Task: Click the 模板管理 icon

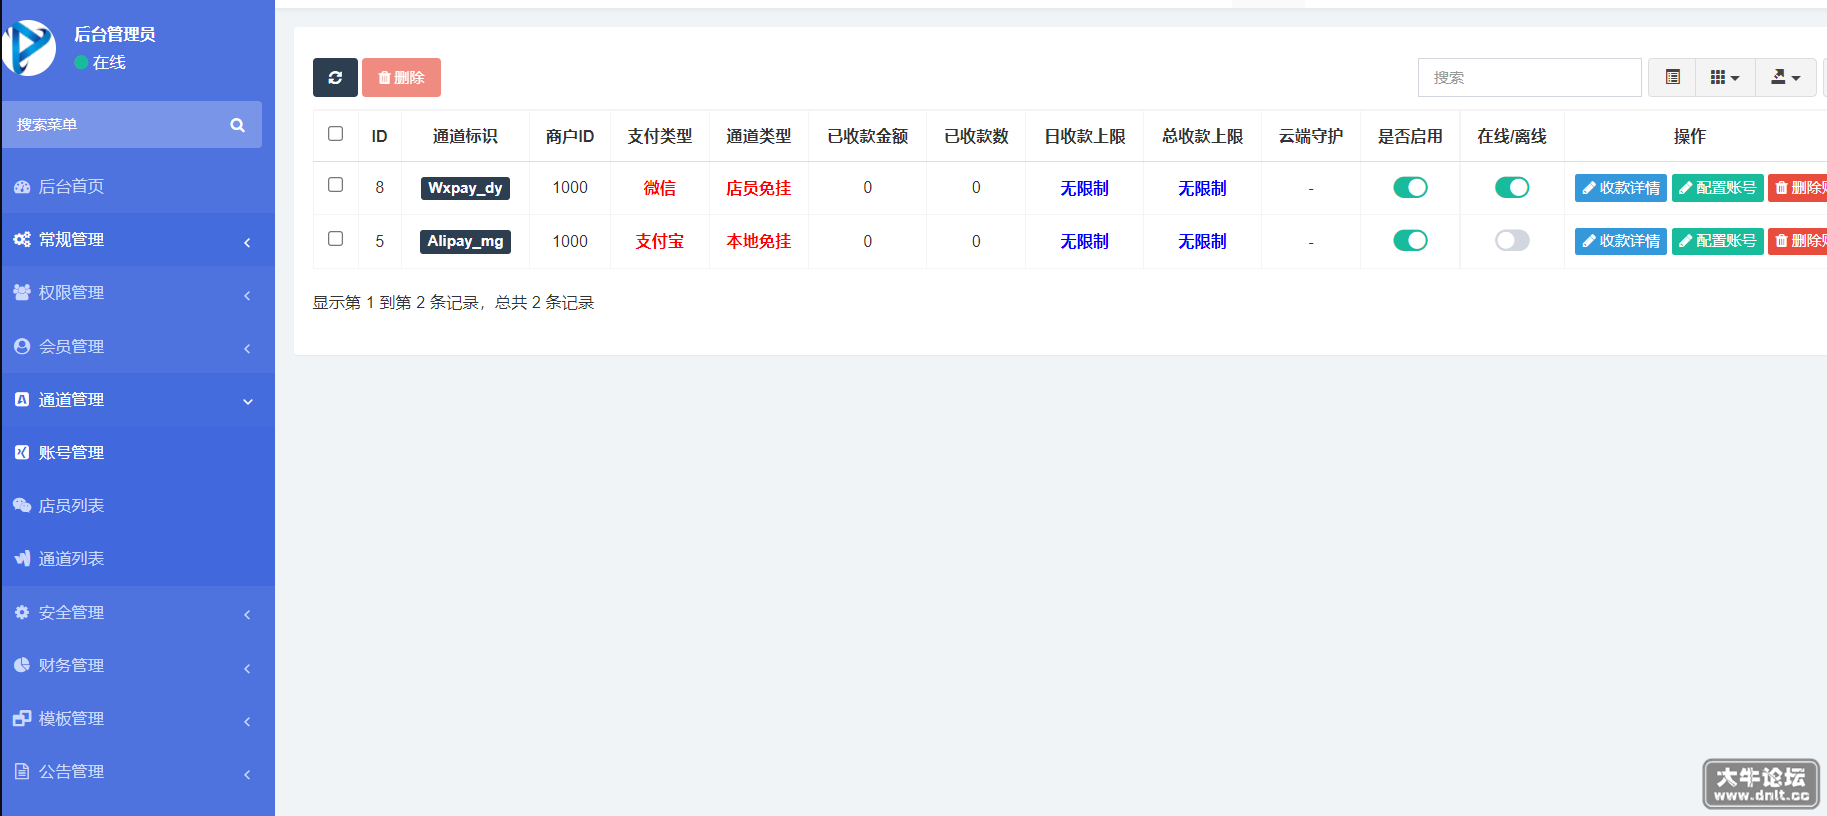Action: tap(22, 718)
